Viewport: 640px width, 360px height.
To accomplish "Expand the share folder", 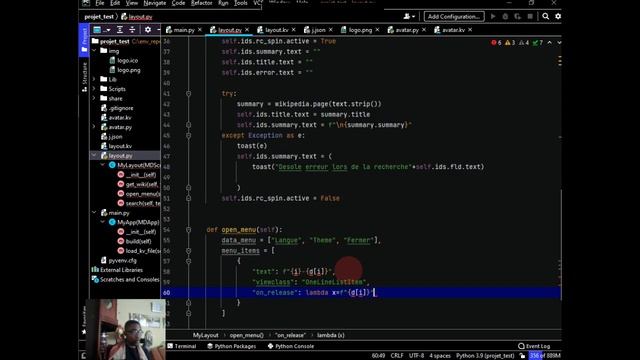I will [94, 98].
